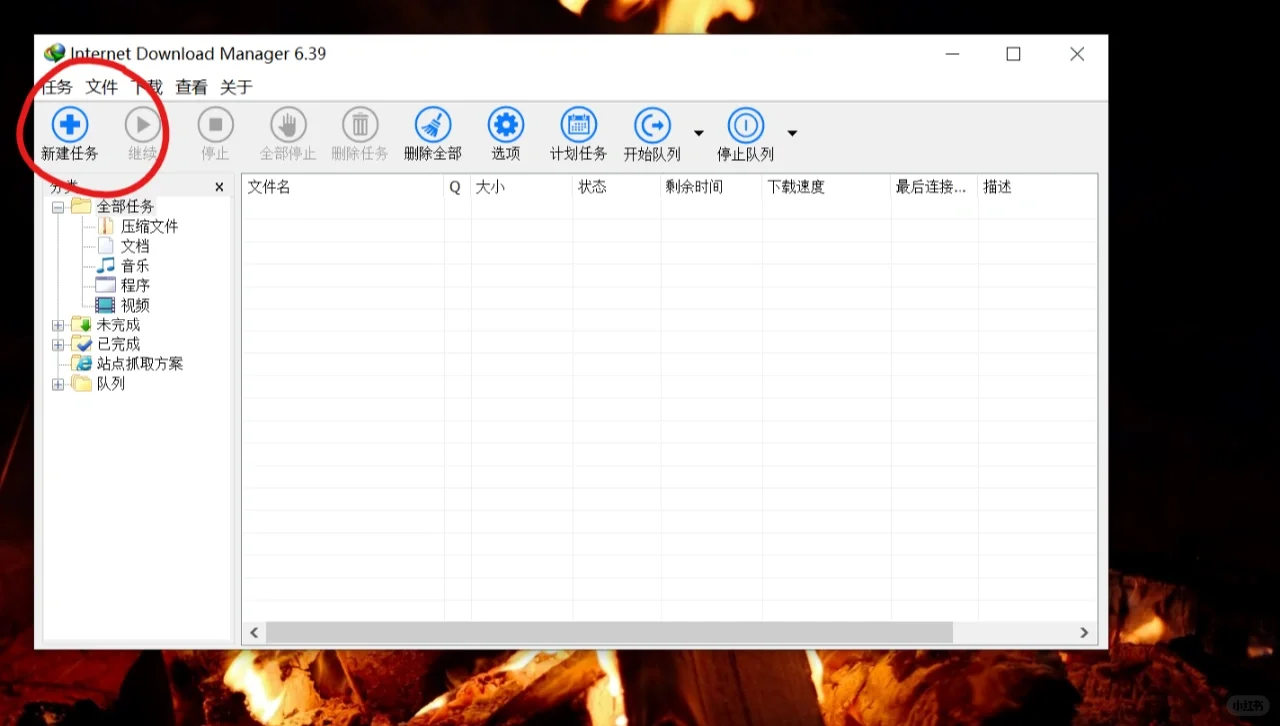The height and width of the screenshot is (726, 1280).
Task: Click the right arrow of the horizontal scrollbar
Action: [1084, 632]
